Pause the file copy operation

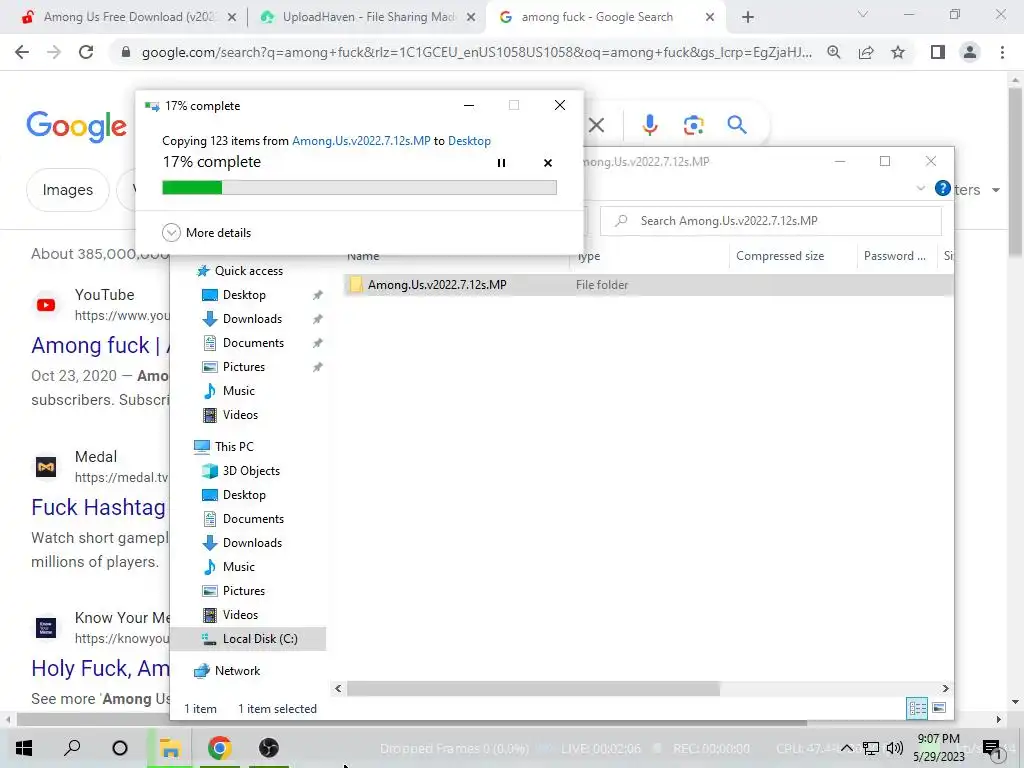pyautogui.click(x=502, y=163)
